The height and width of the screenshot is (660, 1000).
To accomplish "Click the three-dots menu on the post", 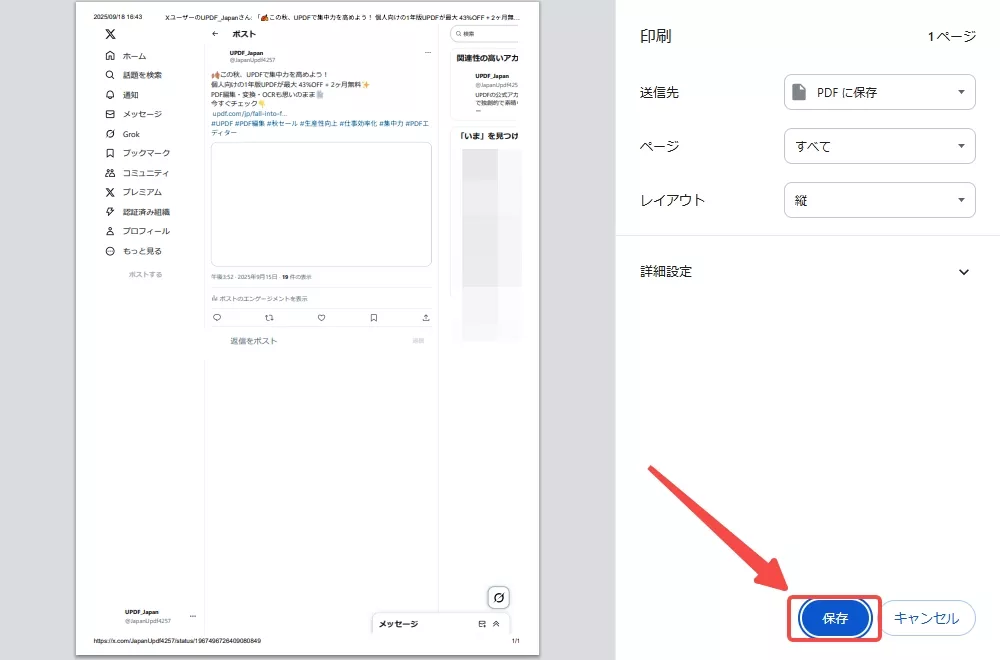I will [x=428, y=53].
